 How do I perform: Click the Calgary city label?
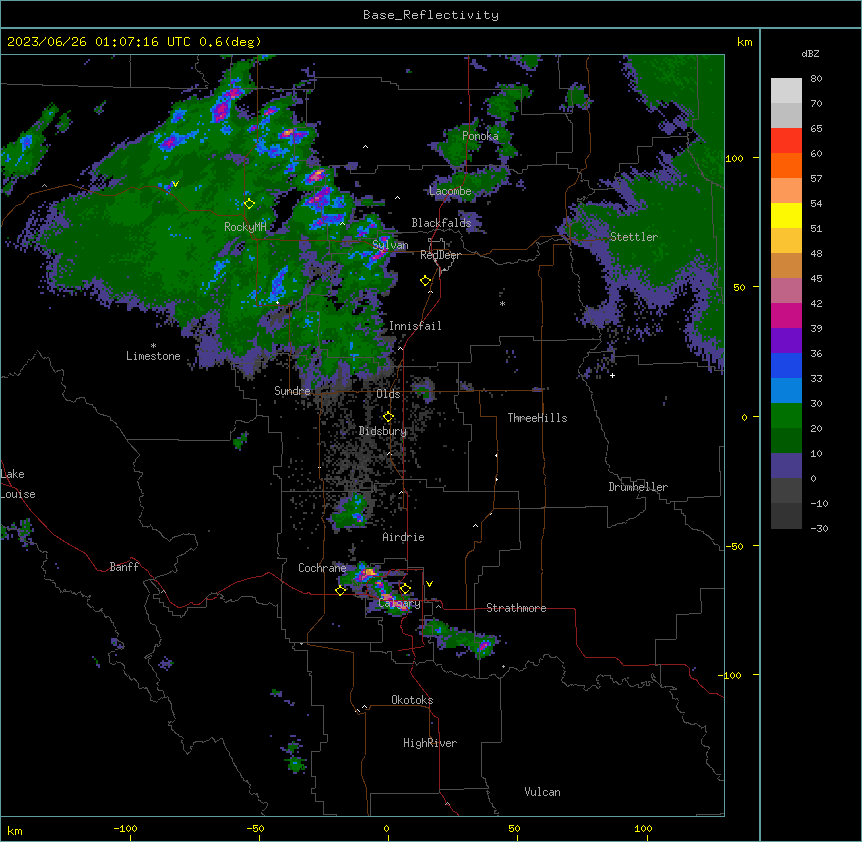pos(400,603)
